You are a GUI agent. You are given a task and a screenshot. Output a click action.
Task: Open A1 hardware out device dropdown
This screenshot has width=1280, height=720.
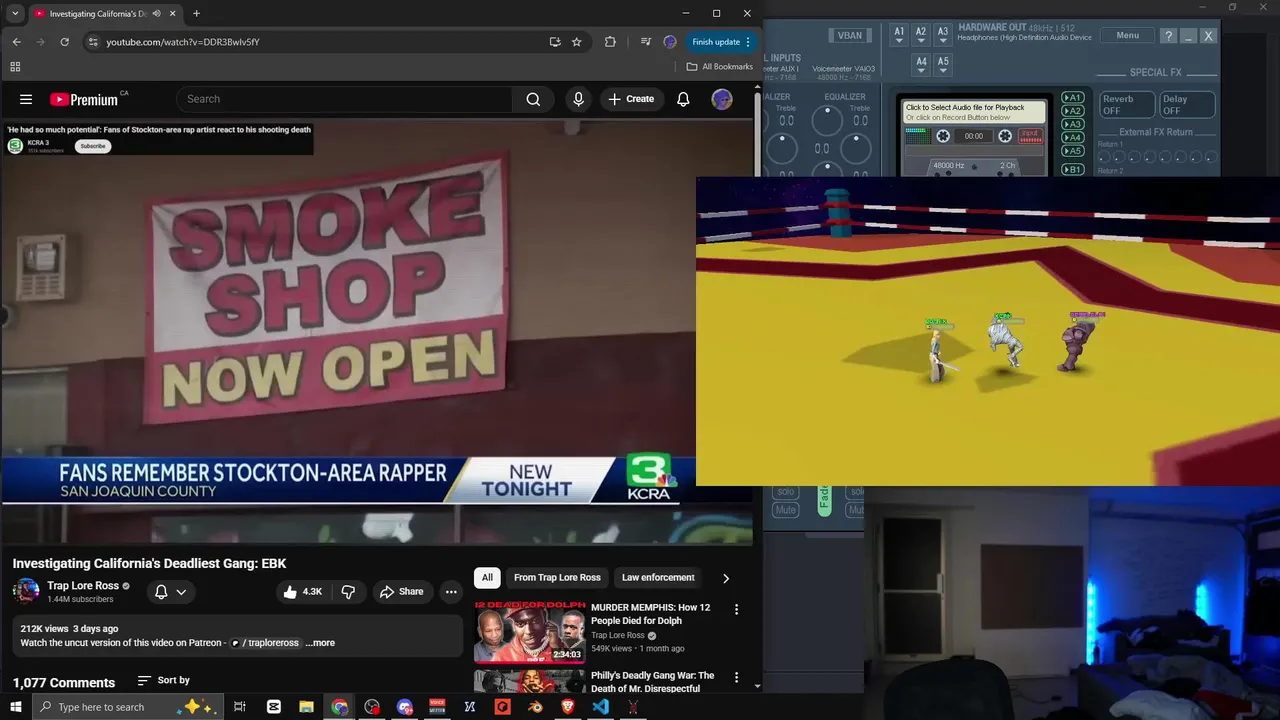[899, 35]
